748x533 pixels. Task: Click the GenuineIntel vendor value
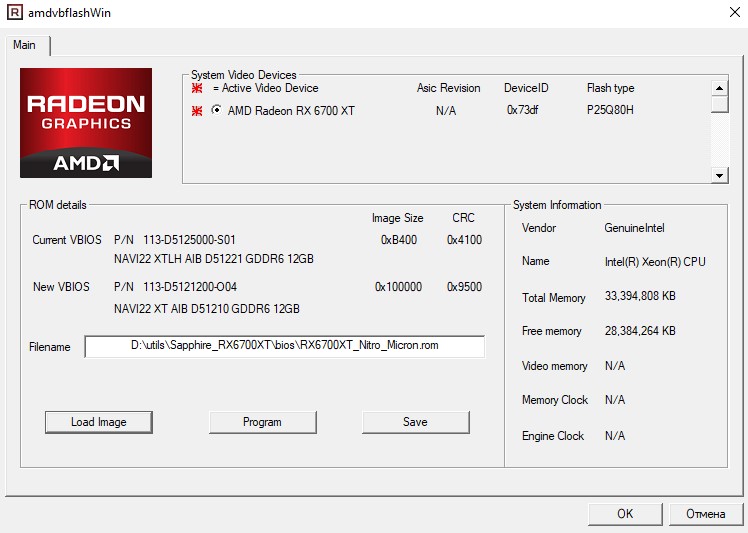pyautogui.click(x=634, y=228)
